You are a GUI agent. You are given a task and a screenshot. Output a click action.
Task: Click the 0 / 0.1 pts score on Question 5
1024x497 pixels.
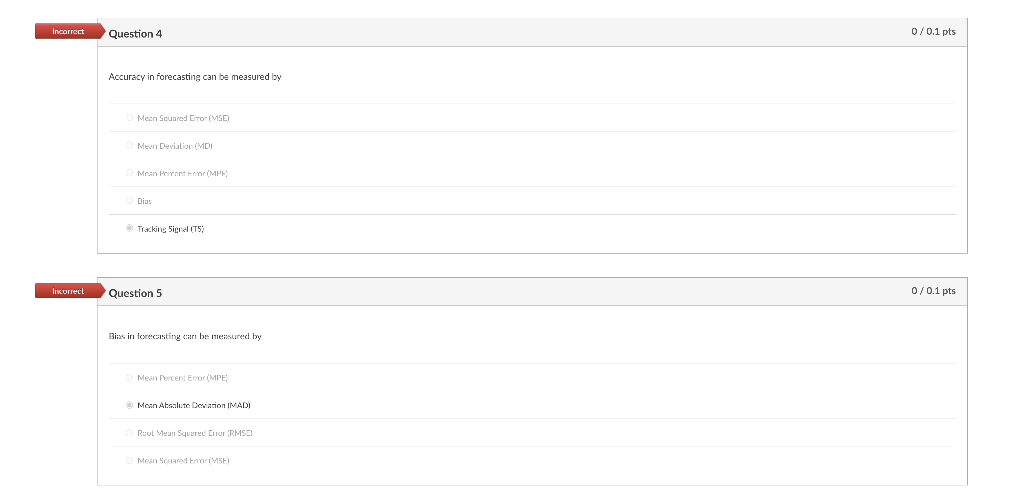tap(932, 291)
